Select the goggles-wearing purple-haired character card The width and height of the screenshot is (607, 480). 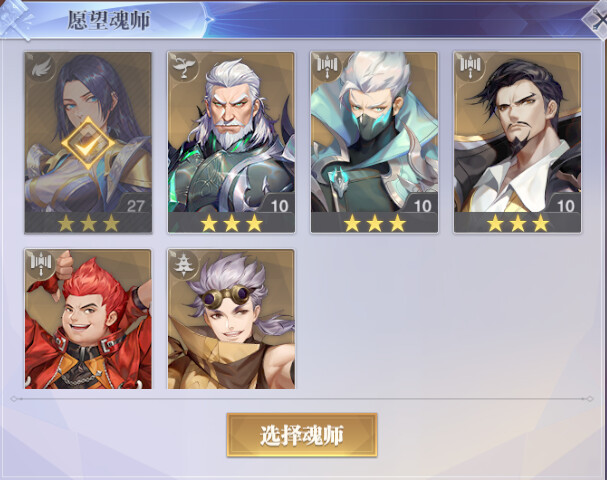tap(231, 319)
